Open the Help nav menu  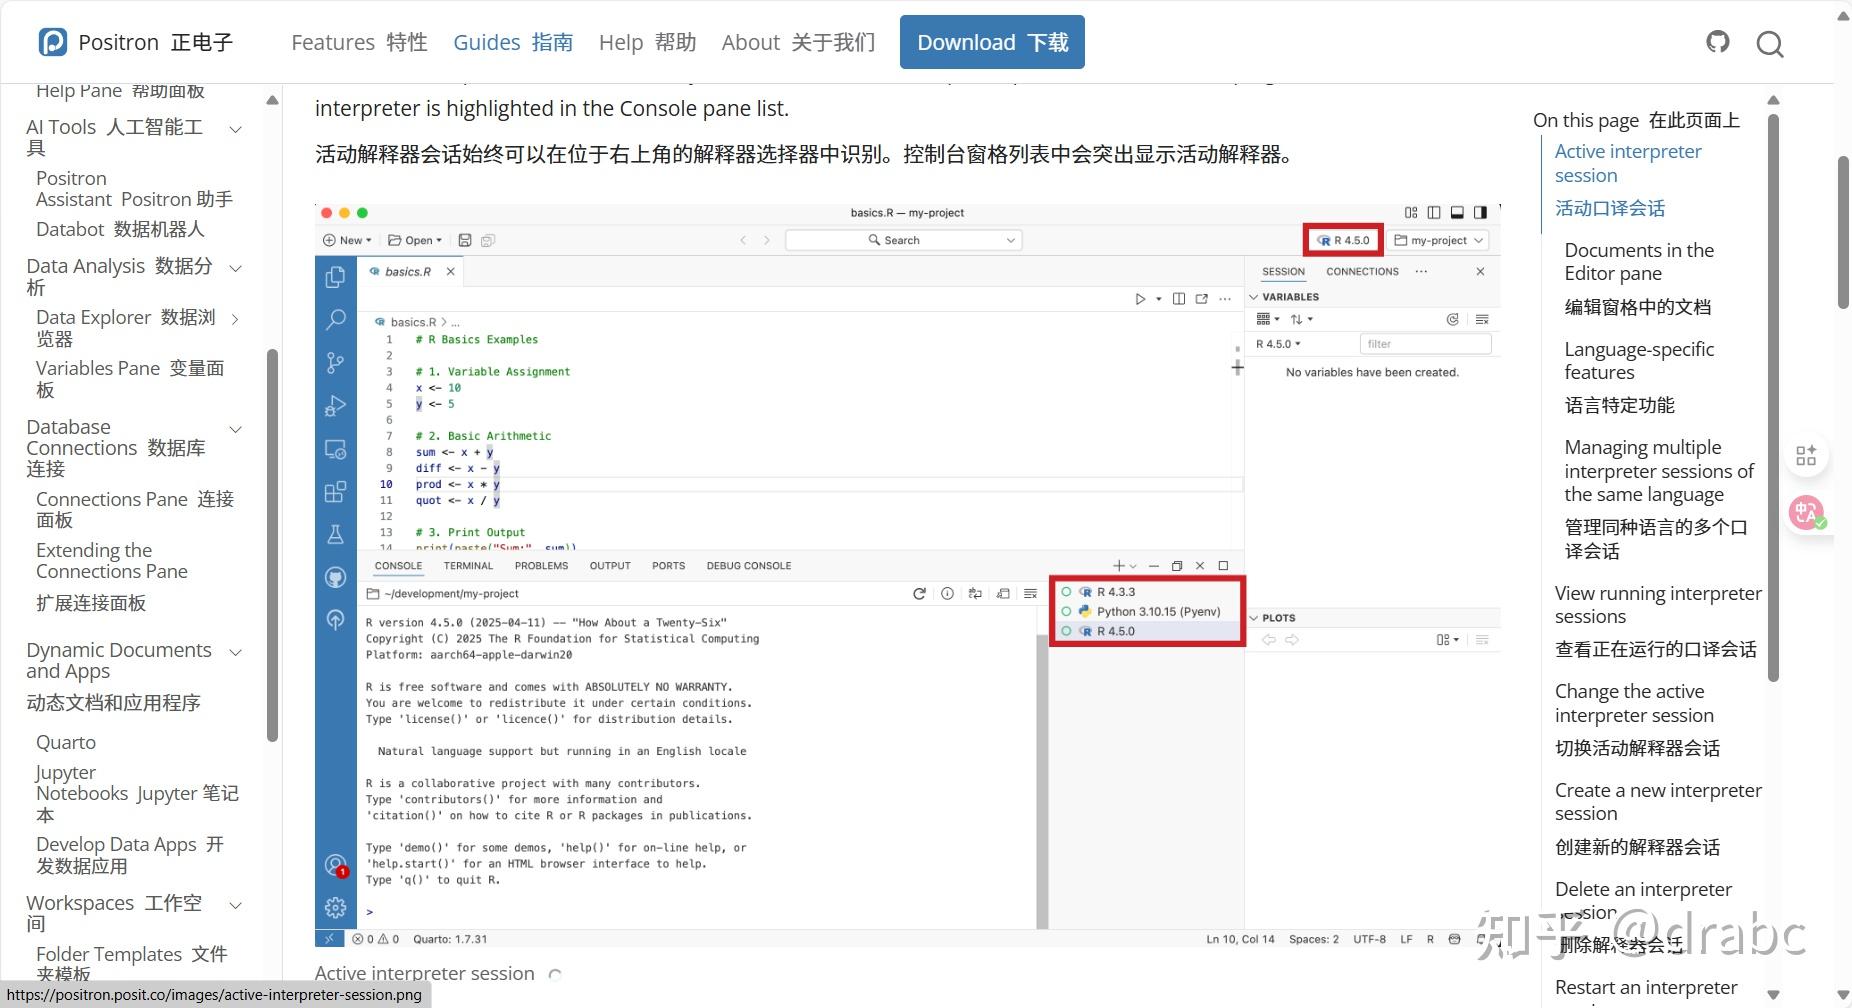pos(647,42)
